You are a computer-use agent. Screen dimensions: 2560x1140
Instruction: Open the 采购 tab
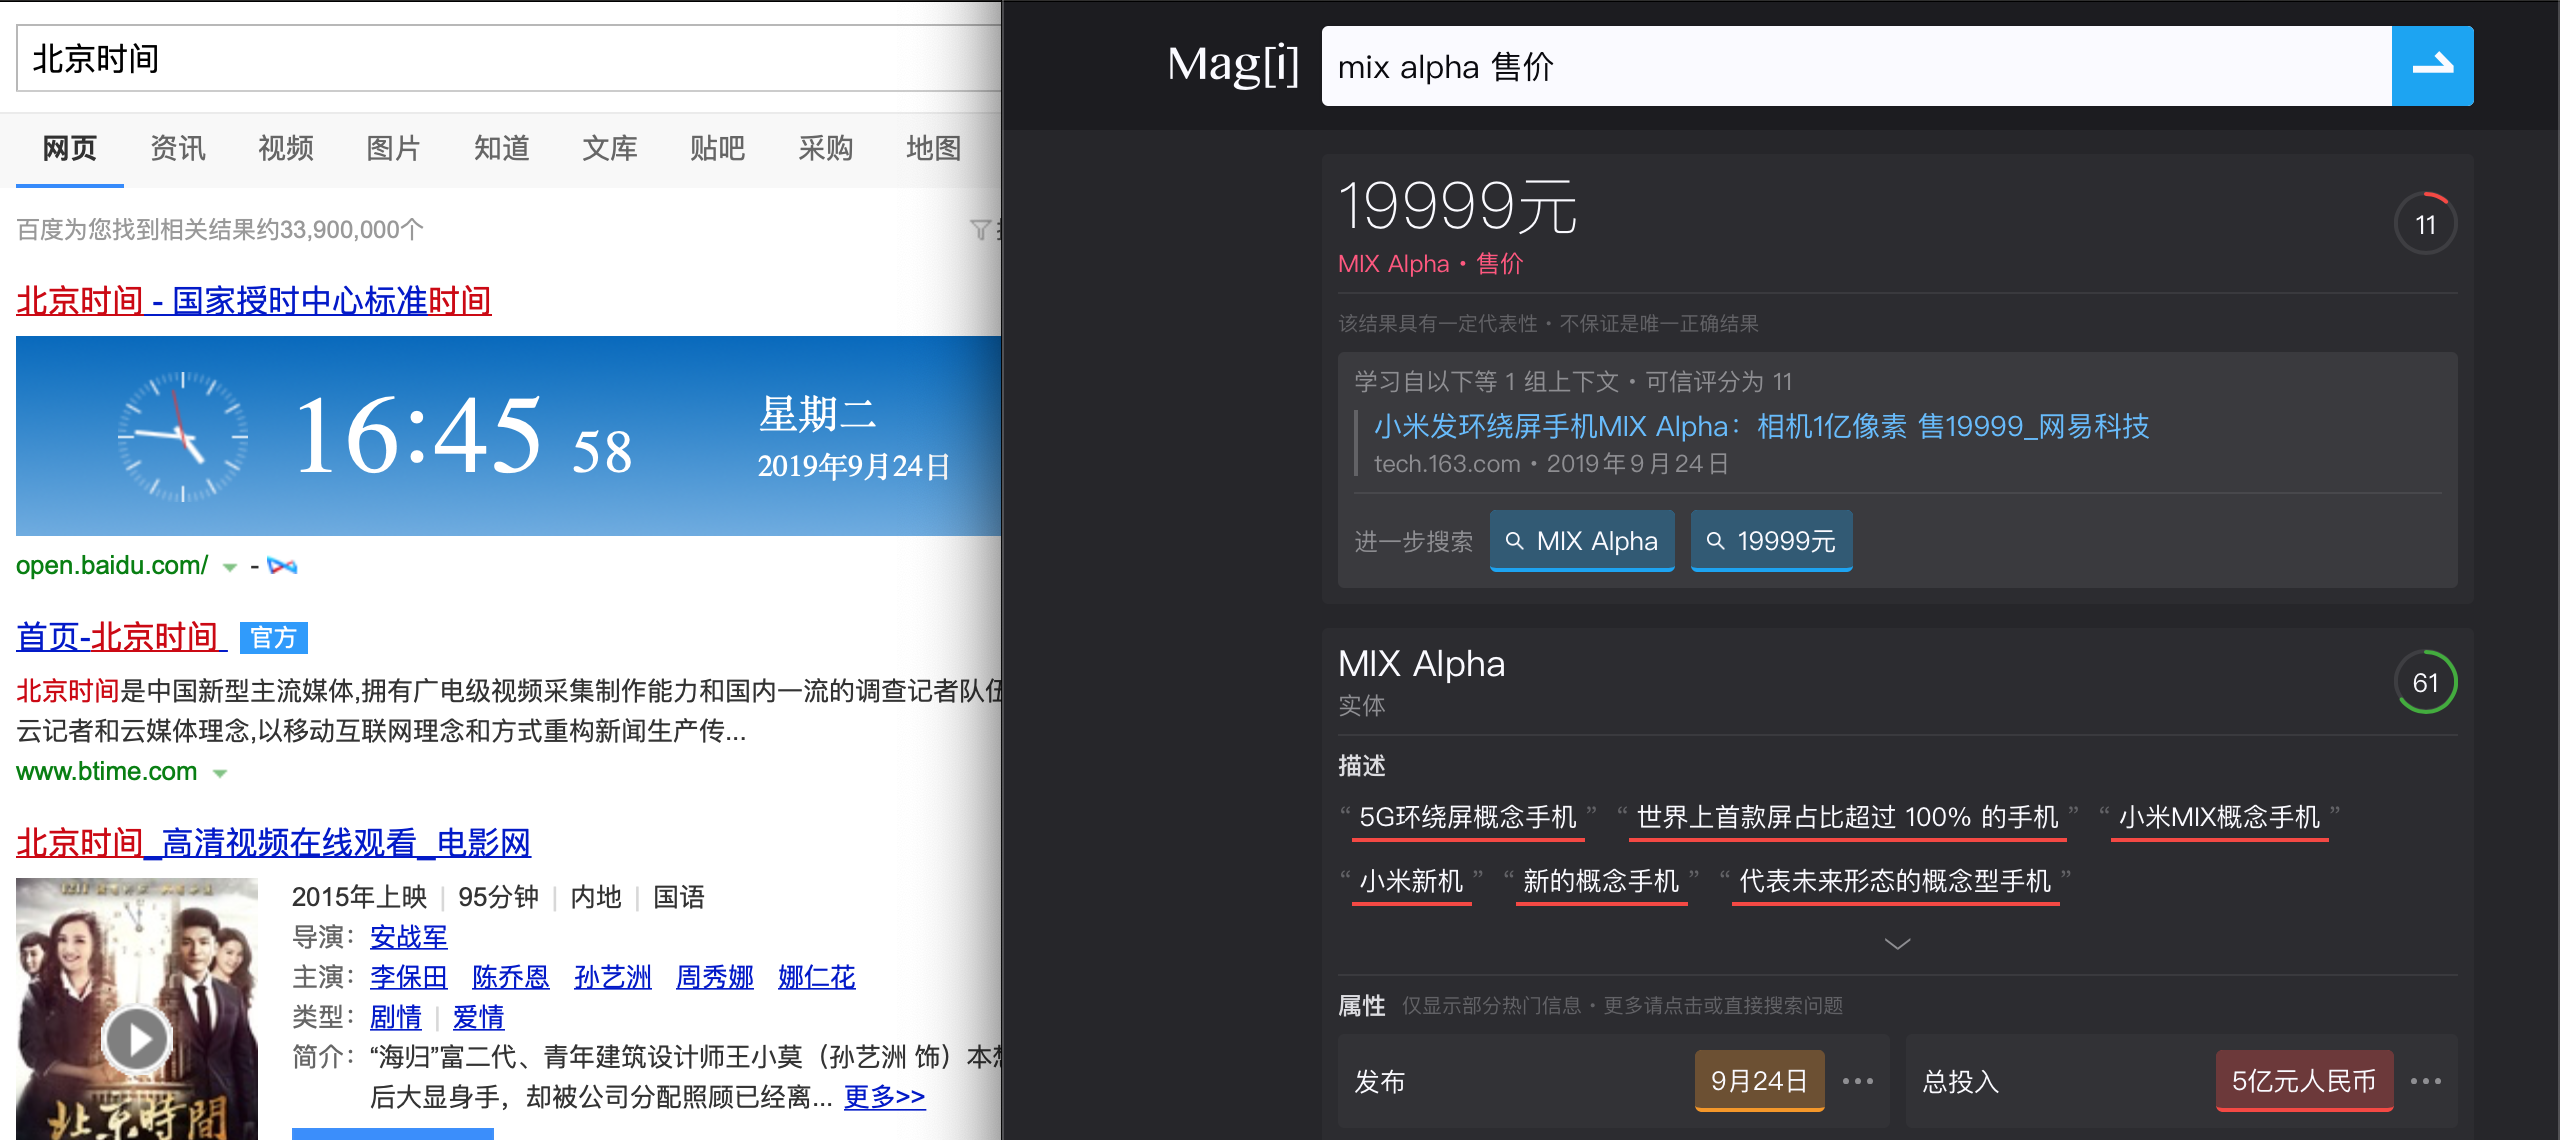pos(826,149)
